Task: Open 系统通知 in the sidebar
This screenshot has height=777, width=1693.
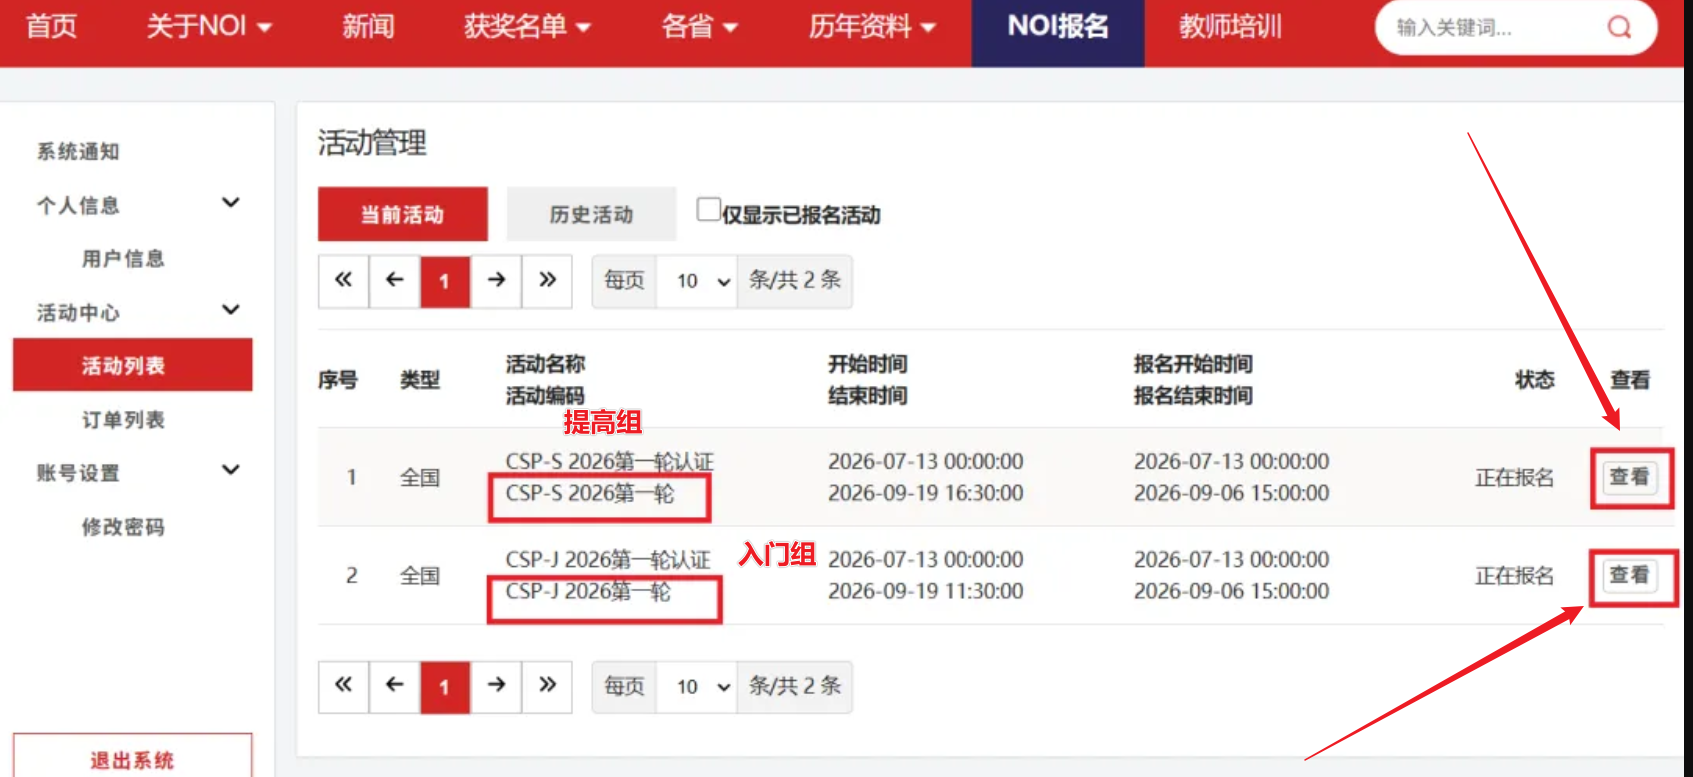Action: pyautogui.click(x=78, y=152)
